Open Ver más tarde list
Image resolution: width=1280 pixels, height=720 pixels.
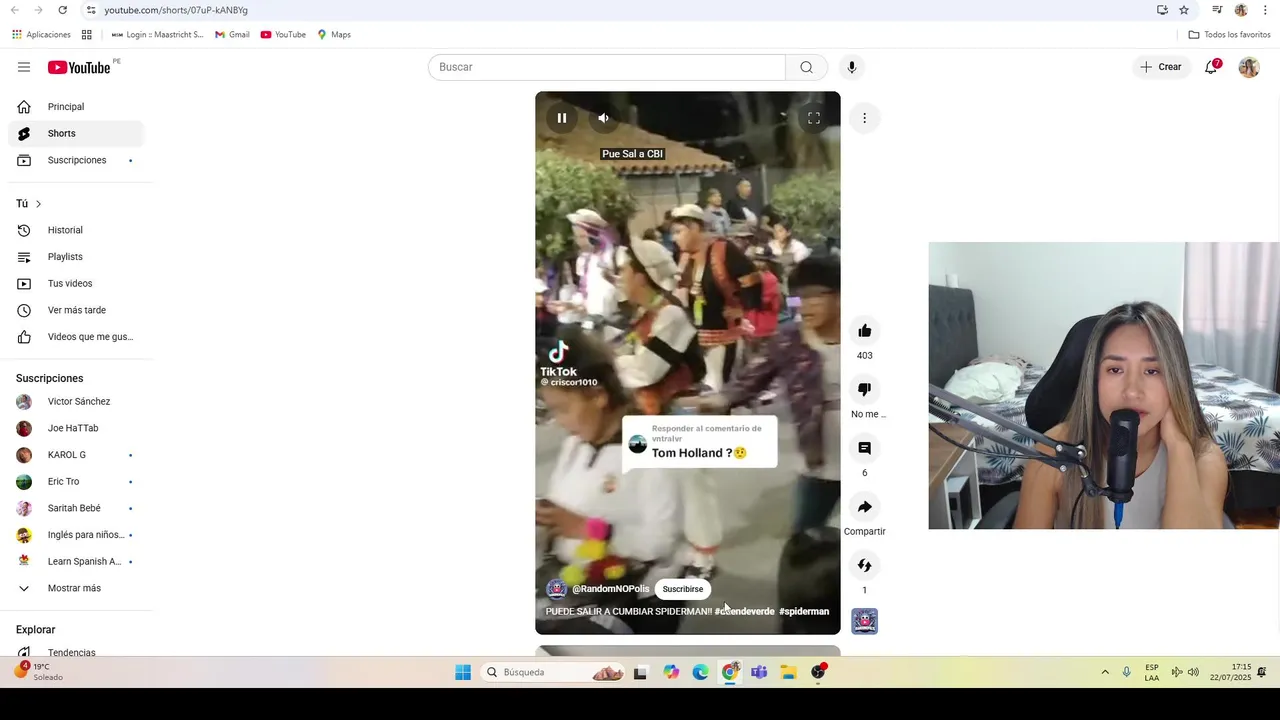pos(76,310)
